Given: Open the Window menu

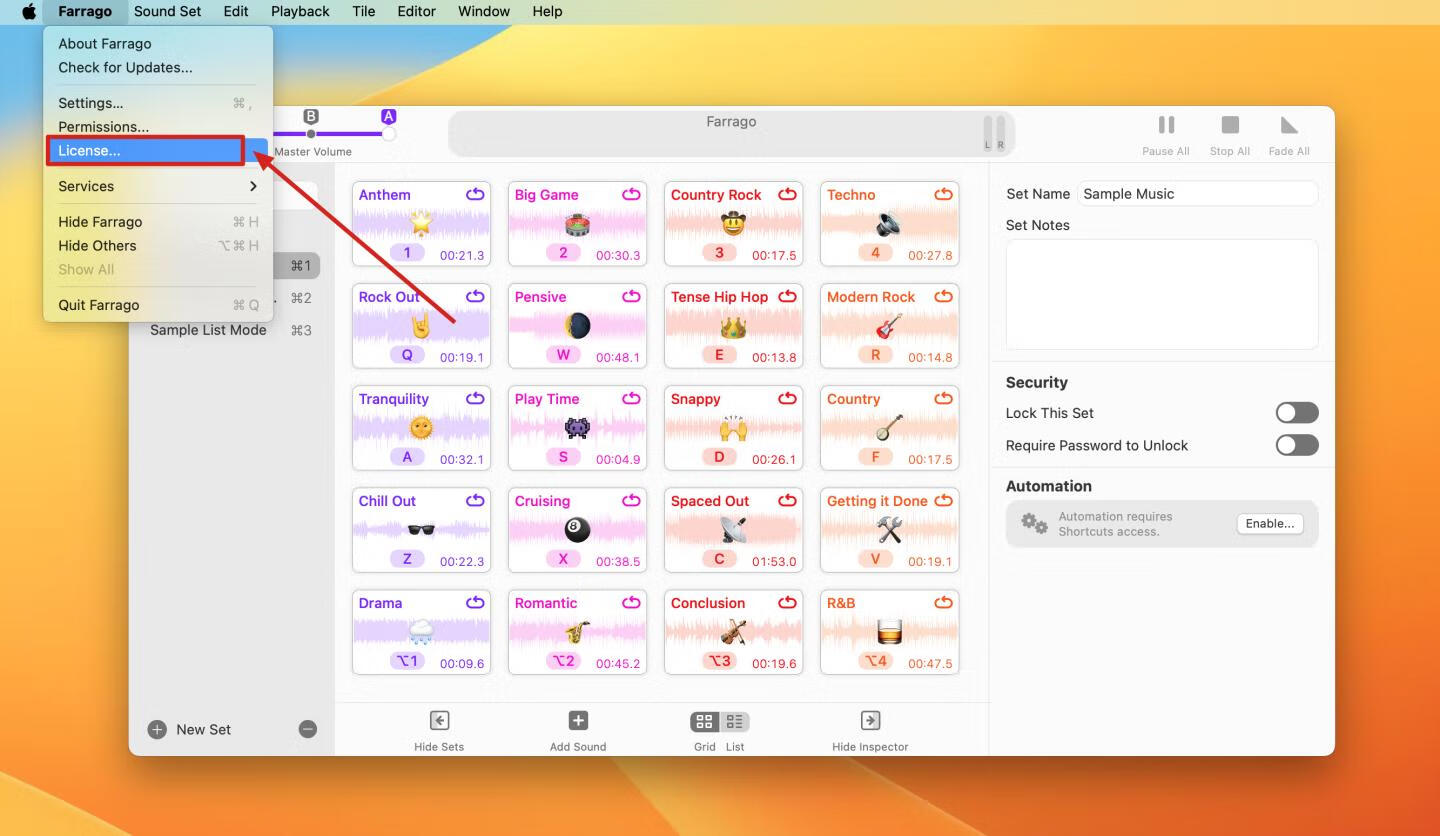Looking at the screenshot, I should tap(482, 12).
